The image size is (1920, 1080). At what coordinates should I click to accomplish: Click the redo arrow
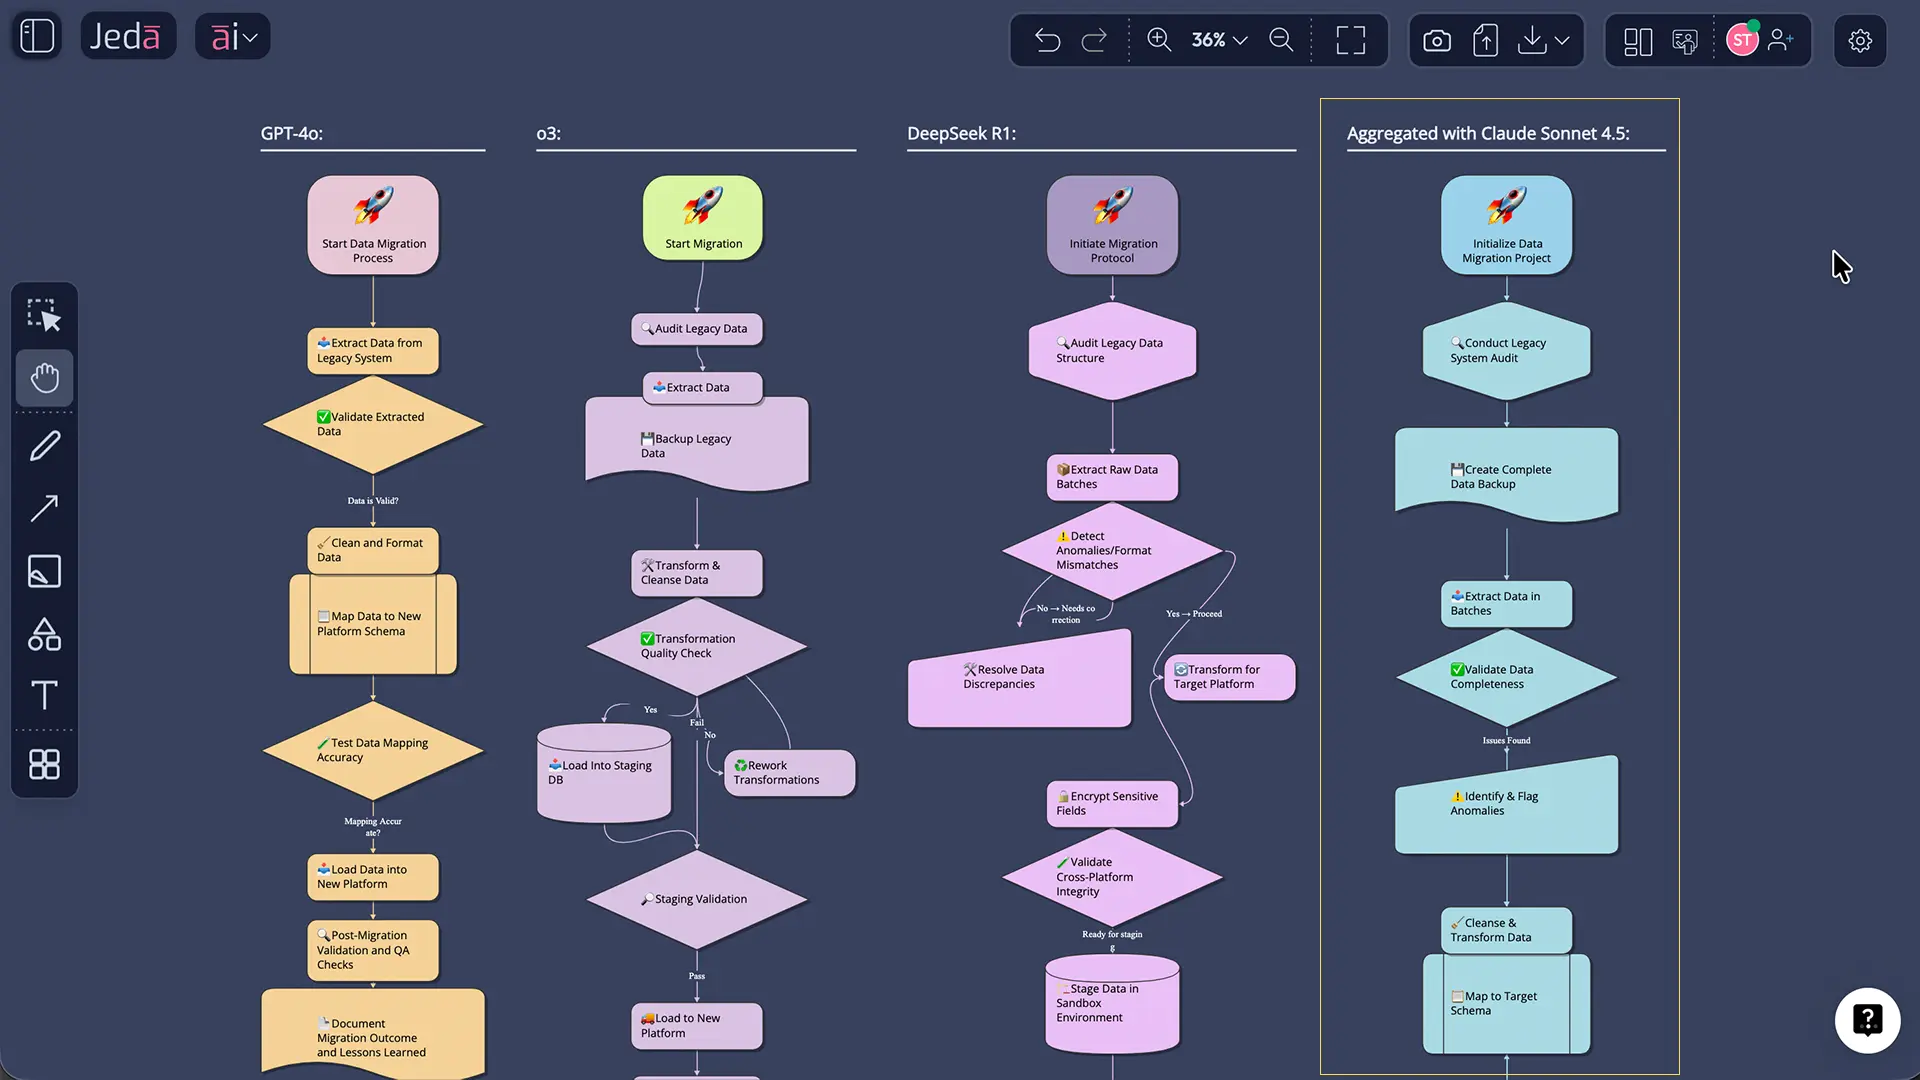(x=1094, y=40)
